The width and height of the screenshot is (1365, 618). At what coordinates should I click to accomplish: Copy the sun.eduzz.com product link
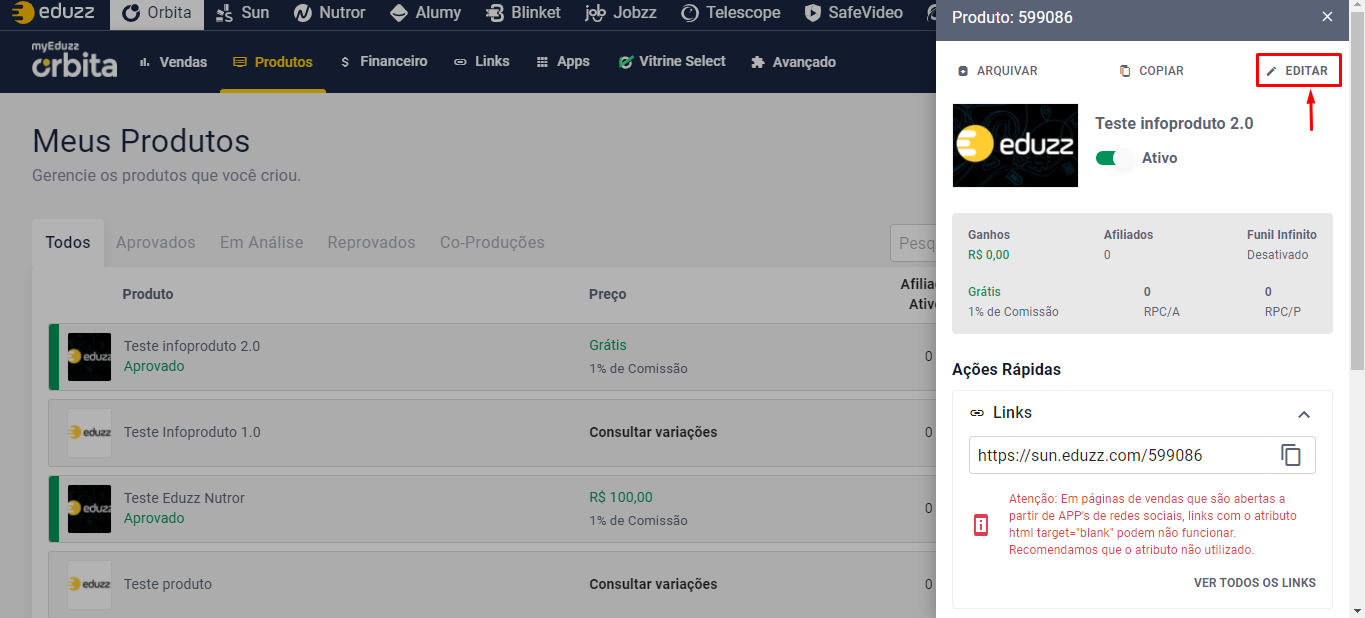[1291, 455]
